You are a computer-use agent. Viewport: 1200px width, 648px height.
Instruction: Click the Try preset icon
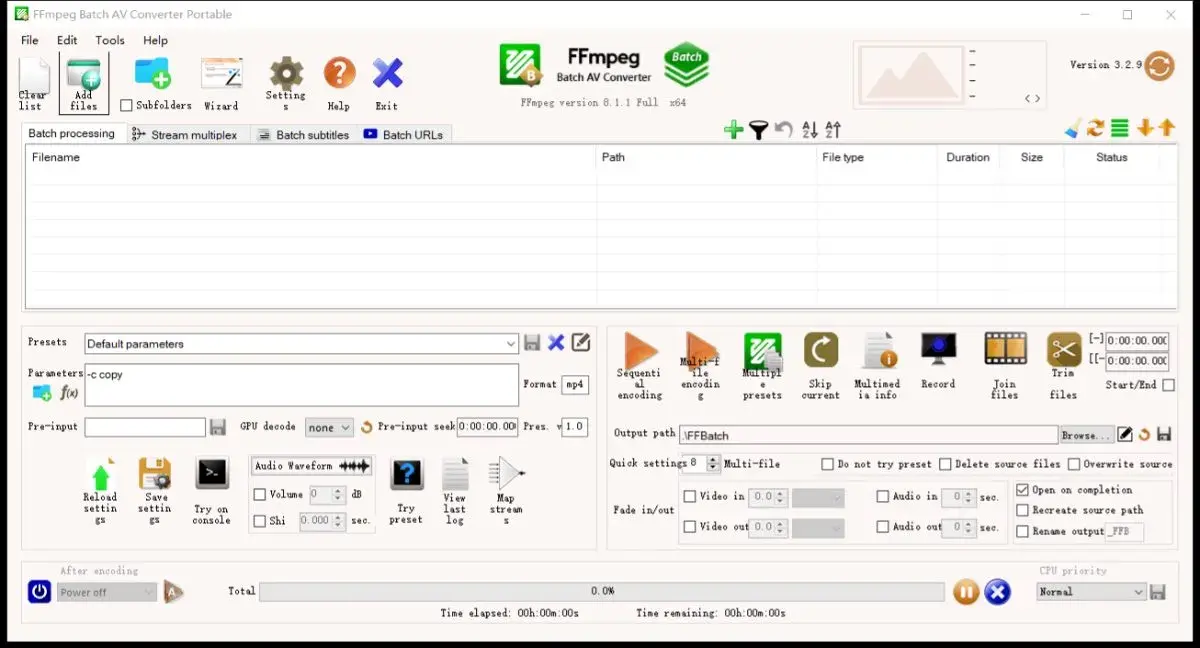(406, 474)
